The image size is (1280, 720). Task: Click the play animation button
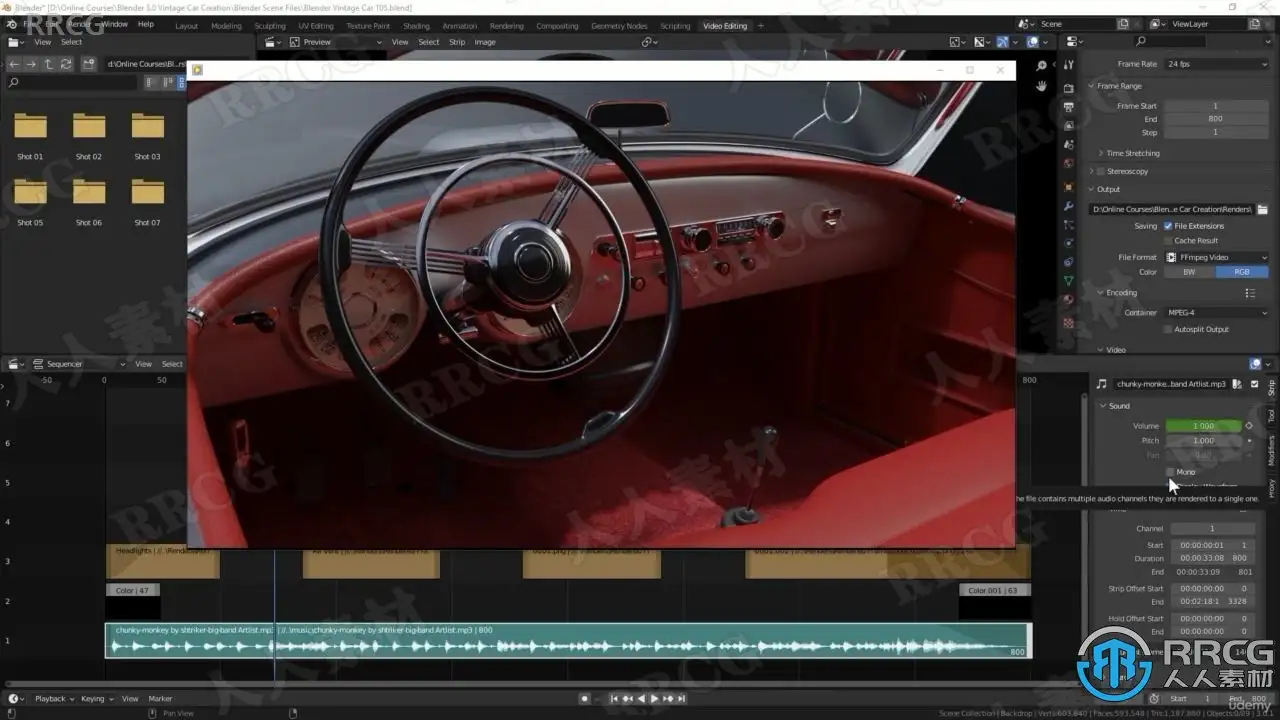click(x=654, y=699)
